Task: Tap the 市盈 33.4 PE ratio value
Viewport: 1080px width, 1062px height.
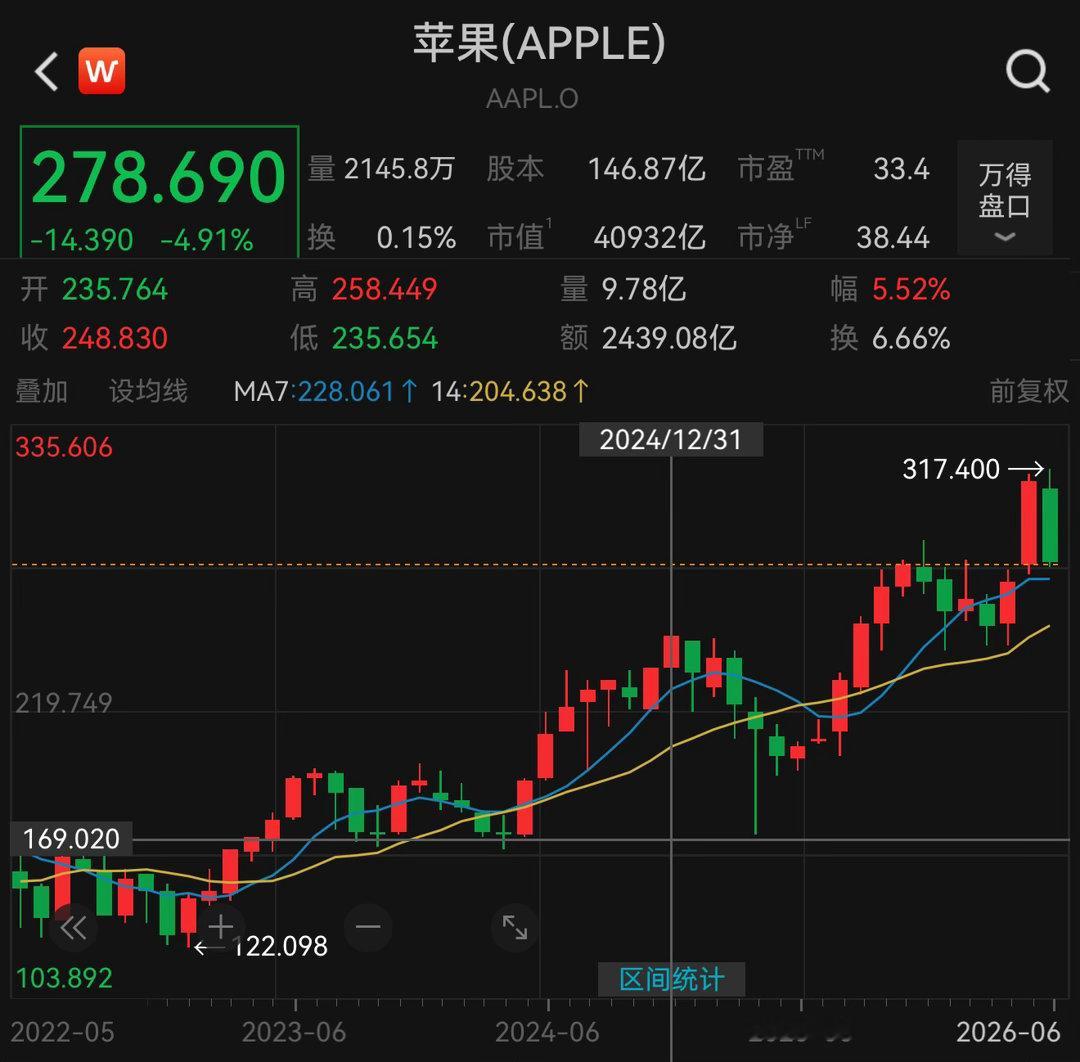Action: pos(833,169)
